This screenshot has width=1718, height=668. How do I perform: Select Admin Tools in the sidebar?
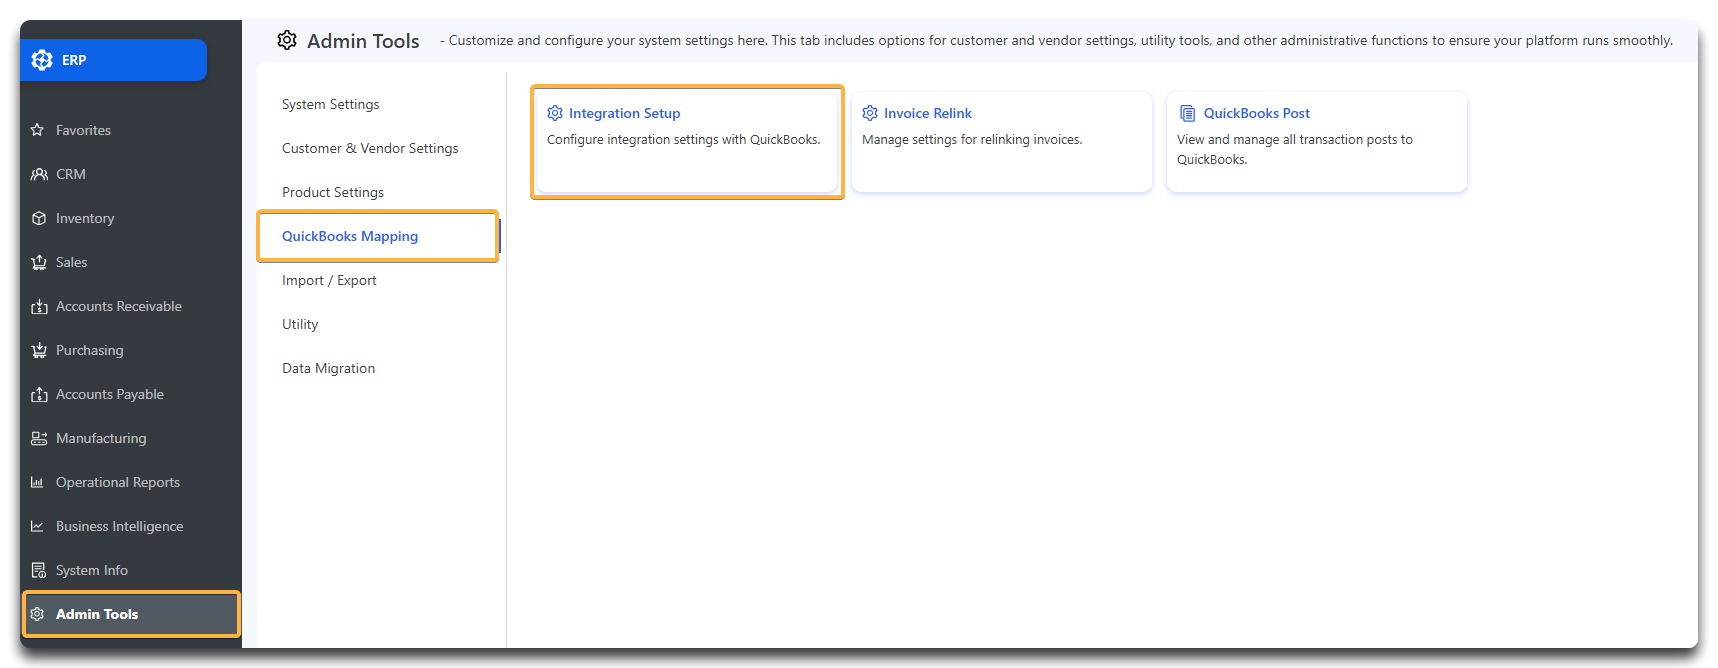click(131, 614)
